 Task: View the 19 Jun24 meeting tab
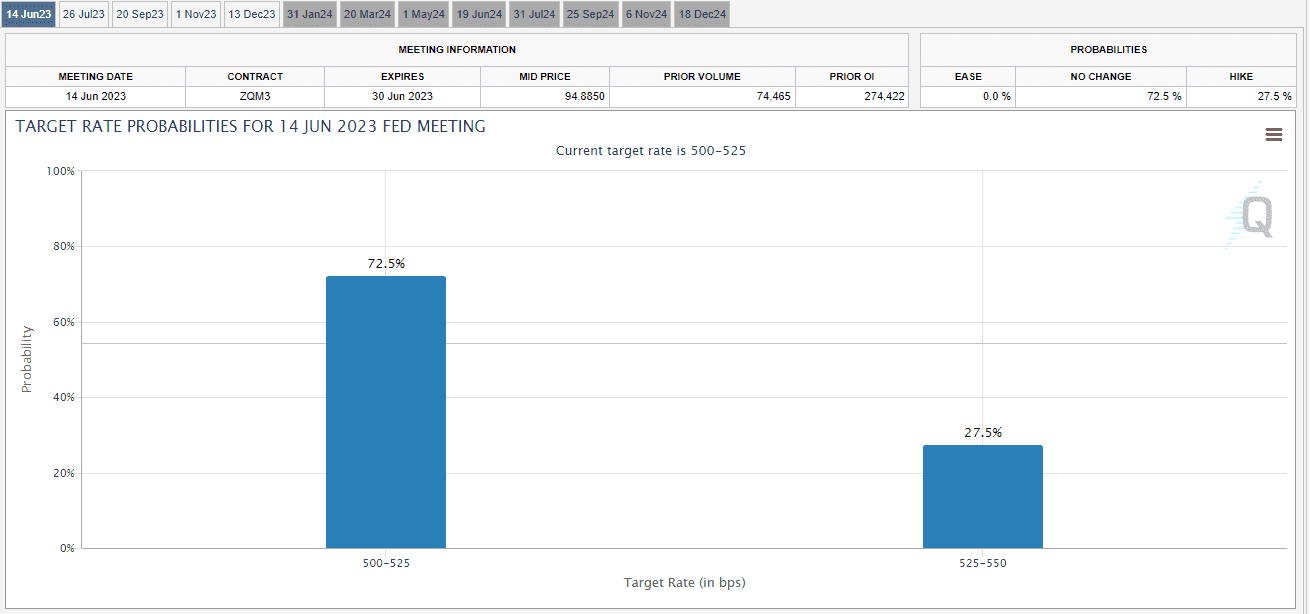point(479,14)
